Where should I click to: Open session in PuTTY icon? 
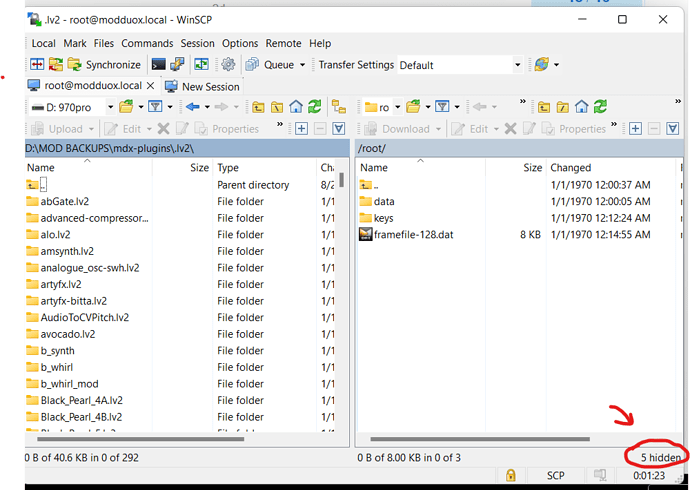coord(177,65)
